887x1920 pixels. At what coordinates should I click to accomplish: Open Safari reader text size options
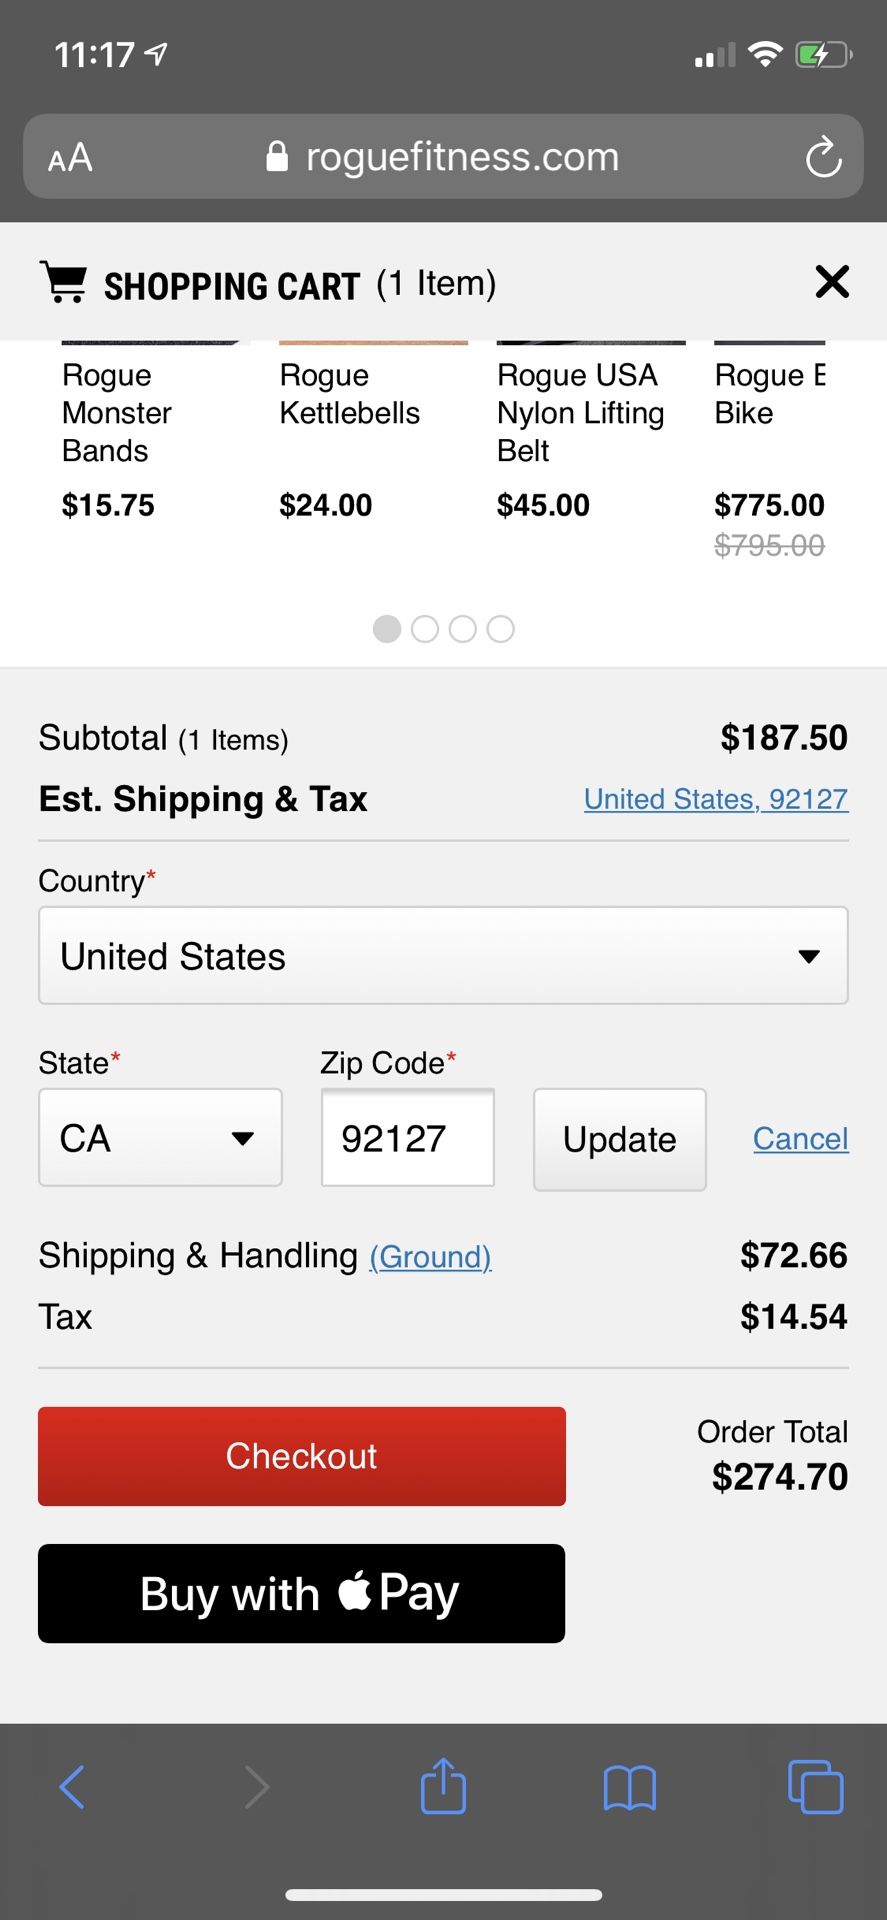pyautogui.click(x=70, y=157)
